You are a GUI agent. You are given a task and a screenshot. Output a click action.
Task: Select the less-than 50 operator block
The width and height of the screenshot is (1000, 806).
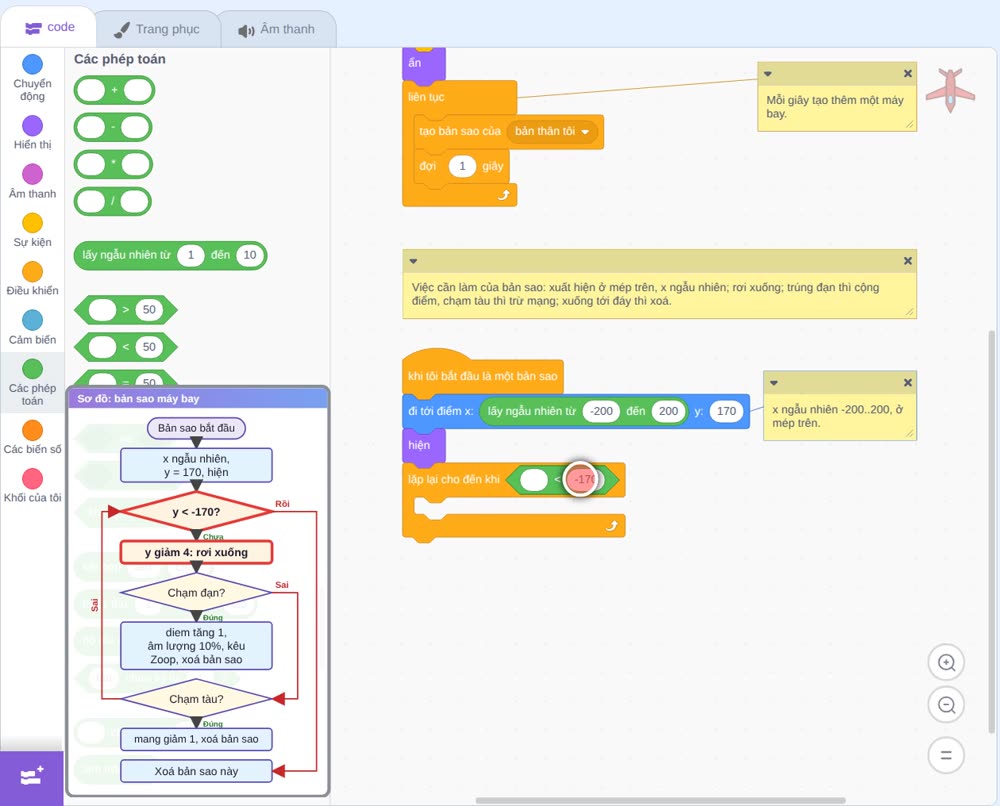pyautogui.click(x=126, y=347)
